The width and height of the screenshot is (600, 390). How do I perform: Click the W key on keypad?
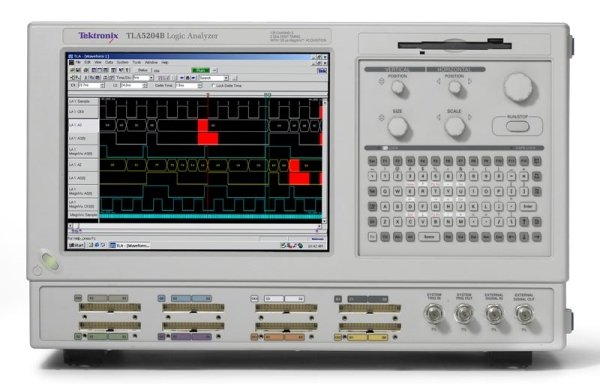coord(398,191)
